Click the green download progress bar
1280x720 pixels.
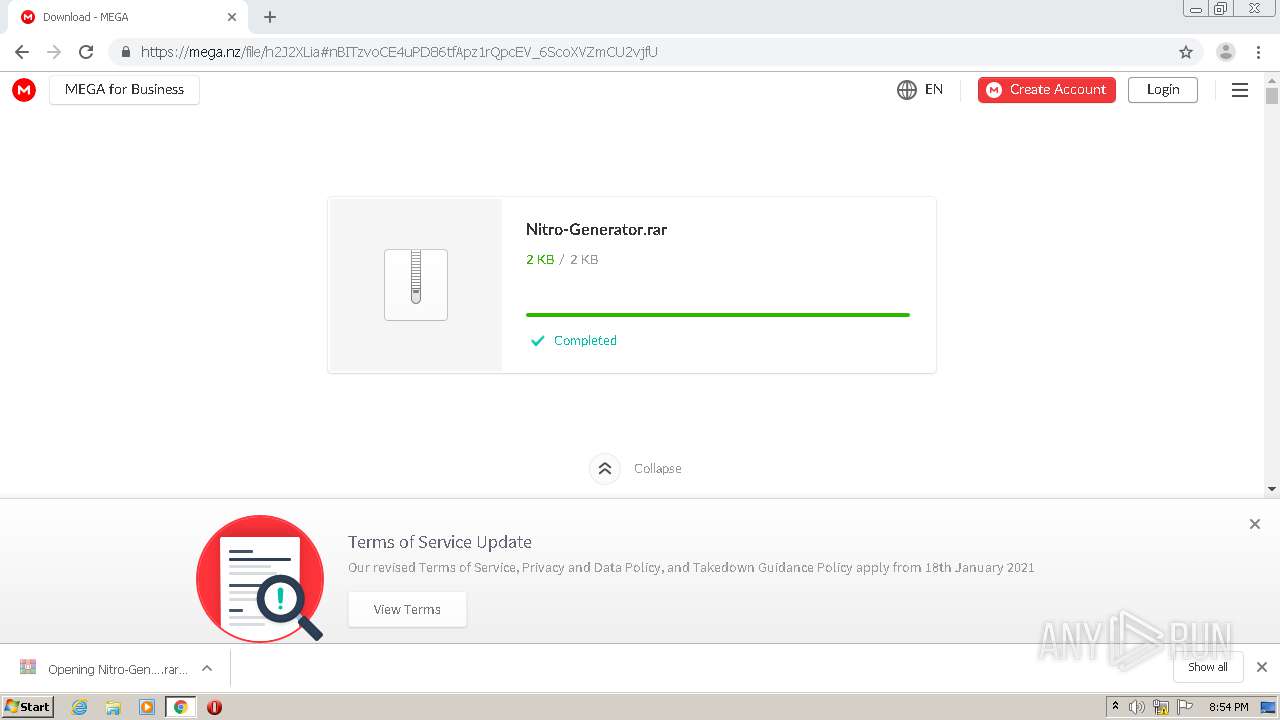(718, 314)
